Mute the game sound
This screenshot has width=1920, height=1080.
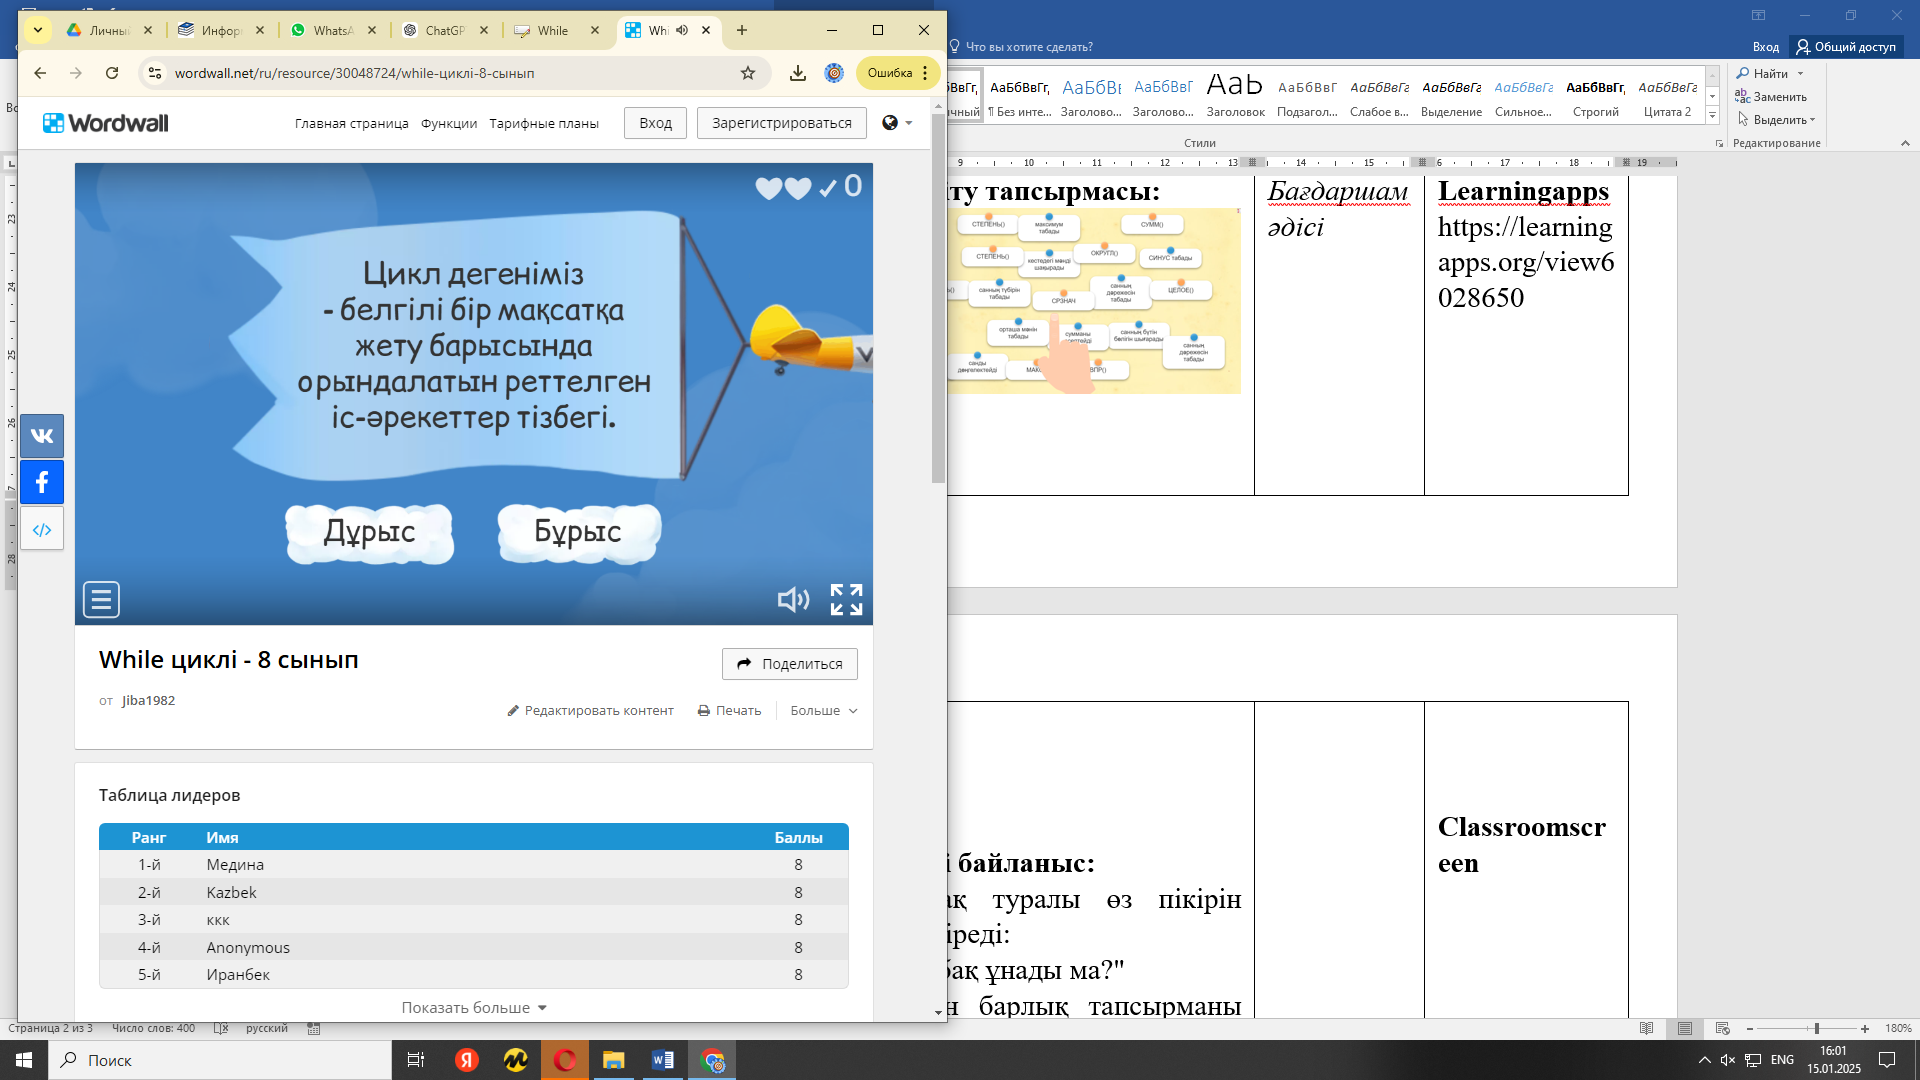pyautogui.click(x=793, y=600)
